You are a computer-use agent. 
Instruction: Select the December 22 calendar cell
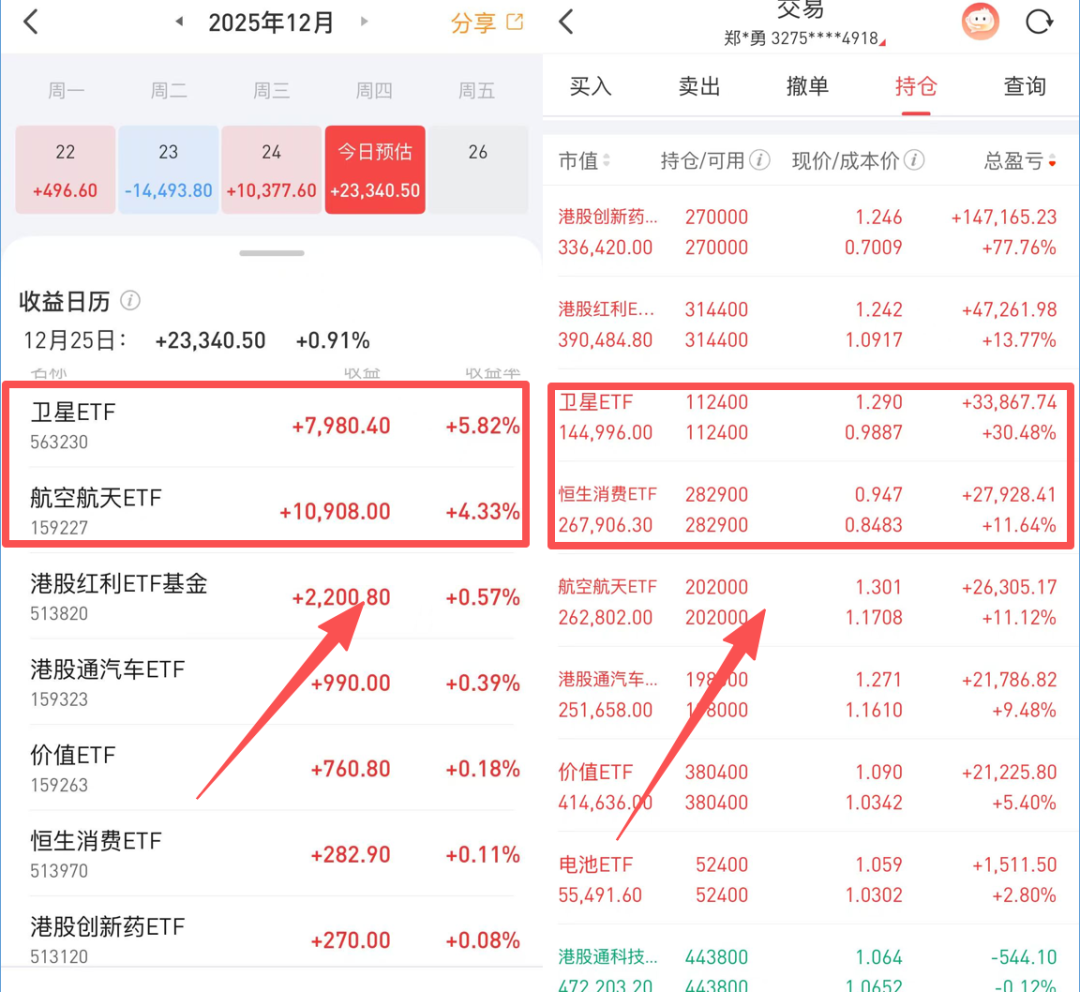click(65, 168)
